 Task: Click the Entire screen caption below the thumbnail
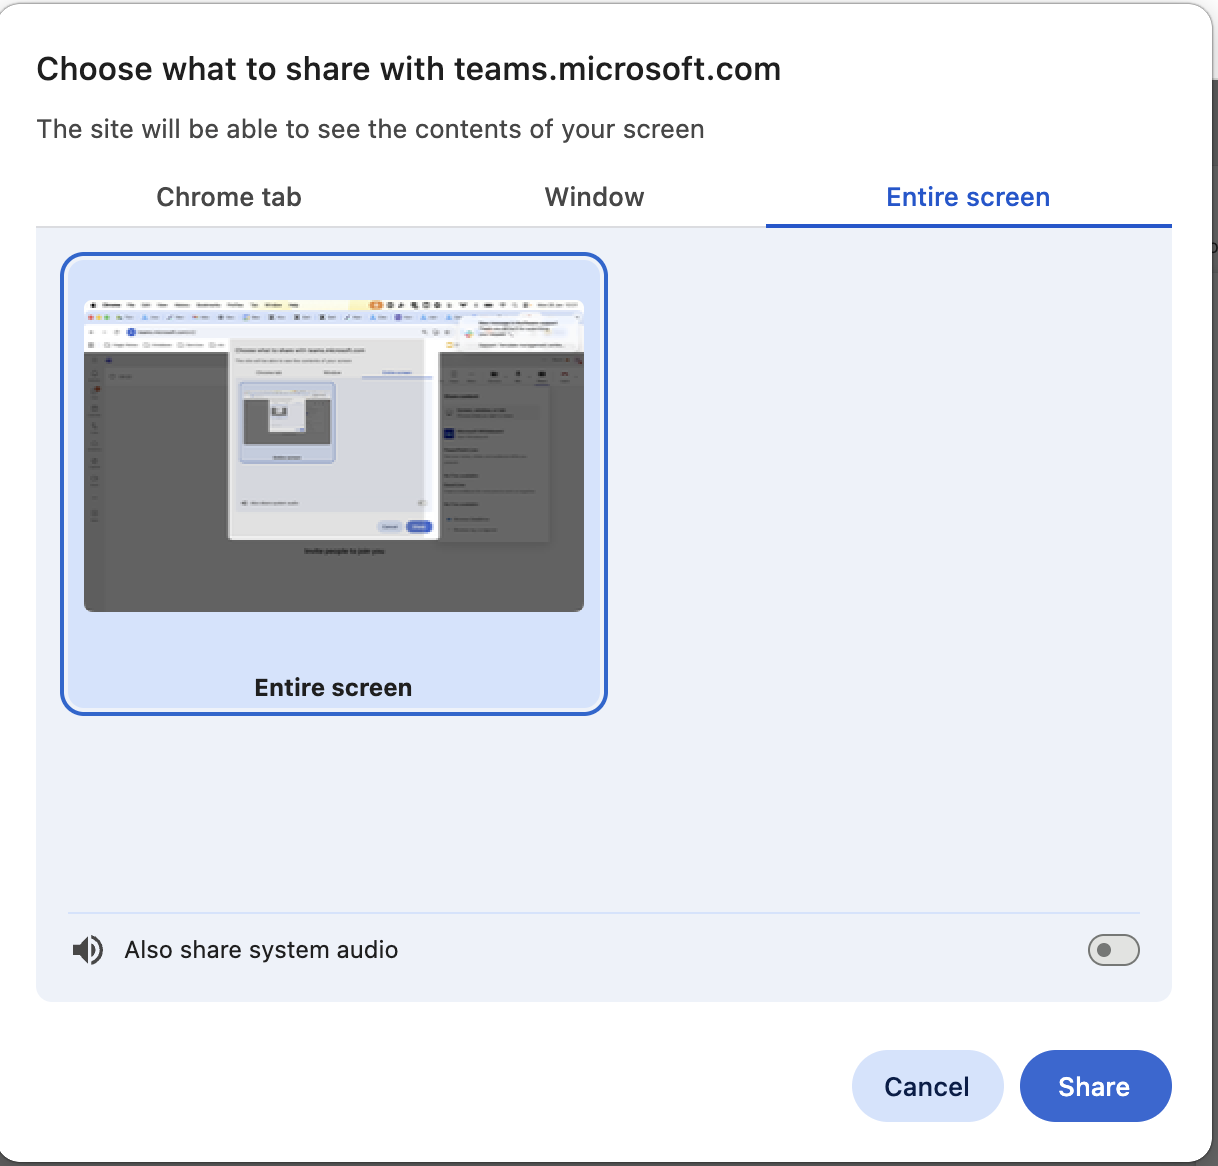pos(333,687)
